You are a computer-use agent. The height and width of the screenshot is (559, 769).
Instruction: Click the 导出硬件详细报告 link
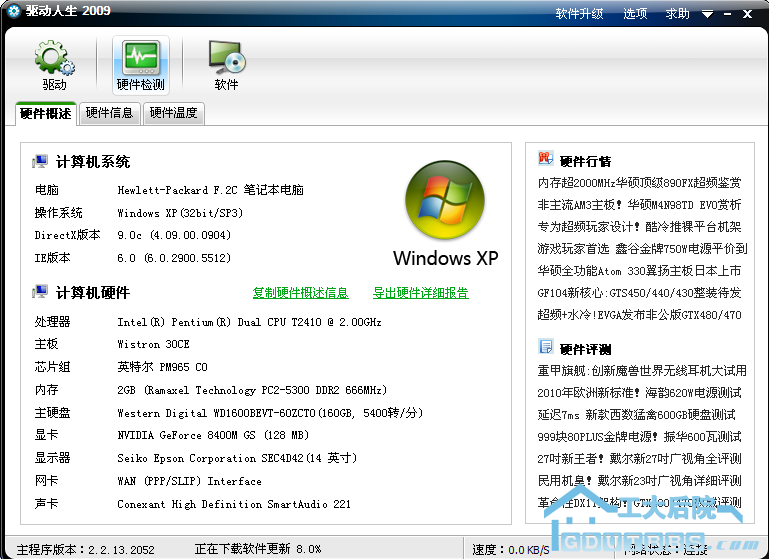click(420, 293)
